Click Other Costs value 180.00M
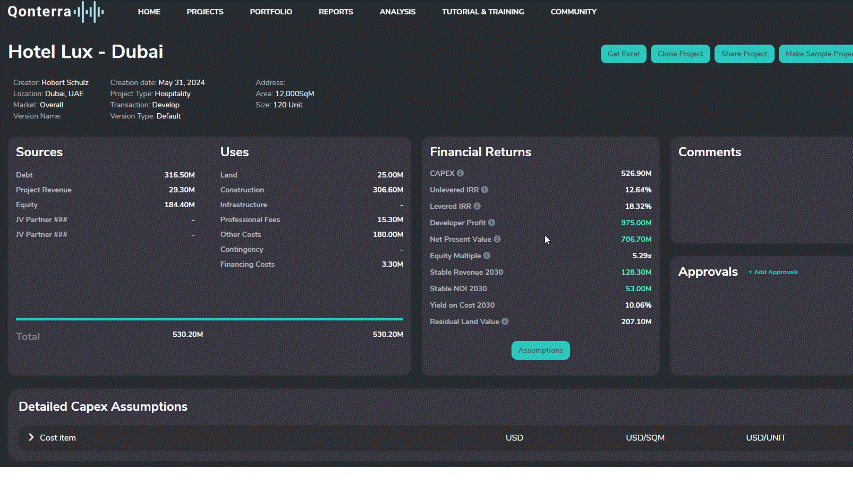The height and width of the screenshot is (480, 853). (x=388, y=235)
